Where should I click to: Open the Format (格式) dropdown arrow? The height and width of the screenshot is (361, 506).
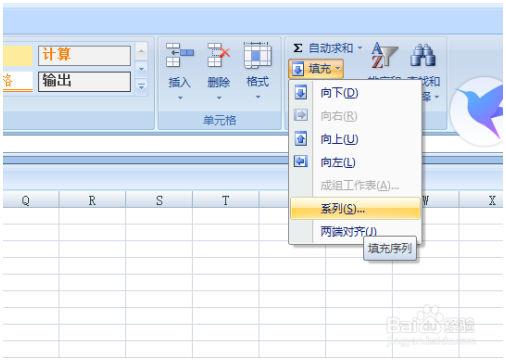[x=258, y=97]
